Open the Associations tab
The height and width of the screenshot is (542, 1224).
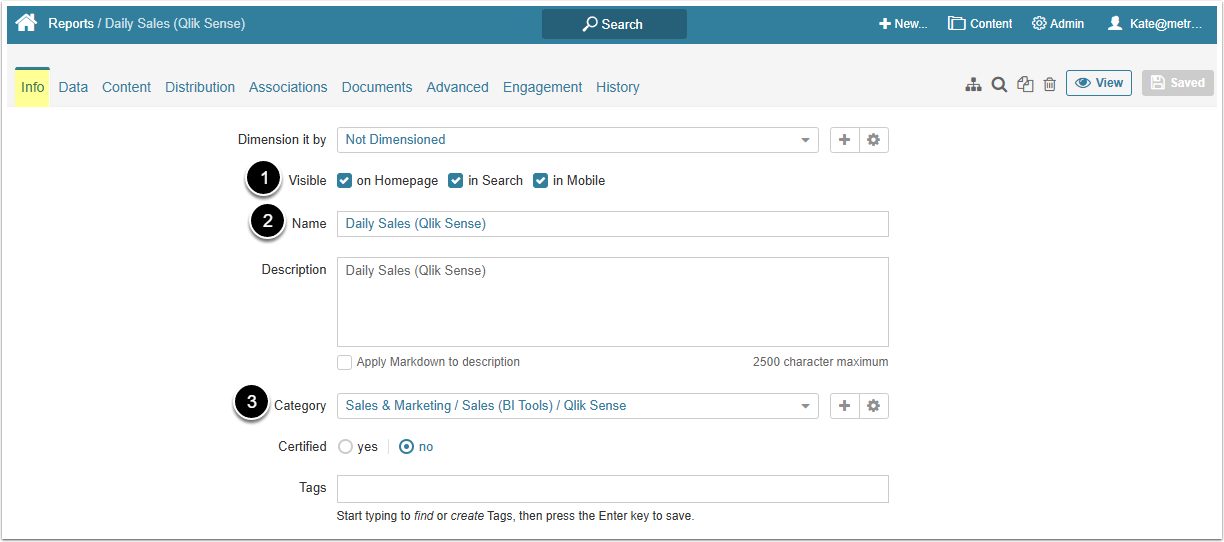[x=288, y=87]
